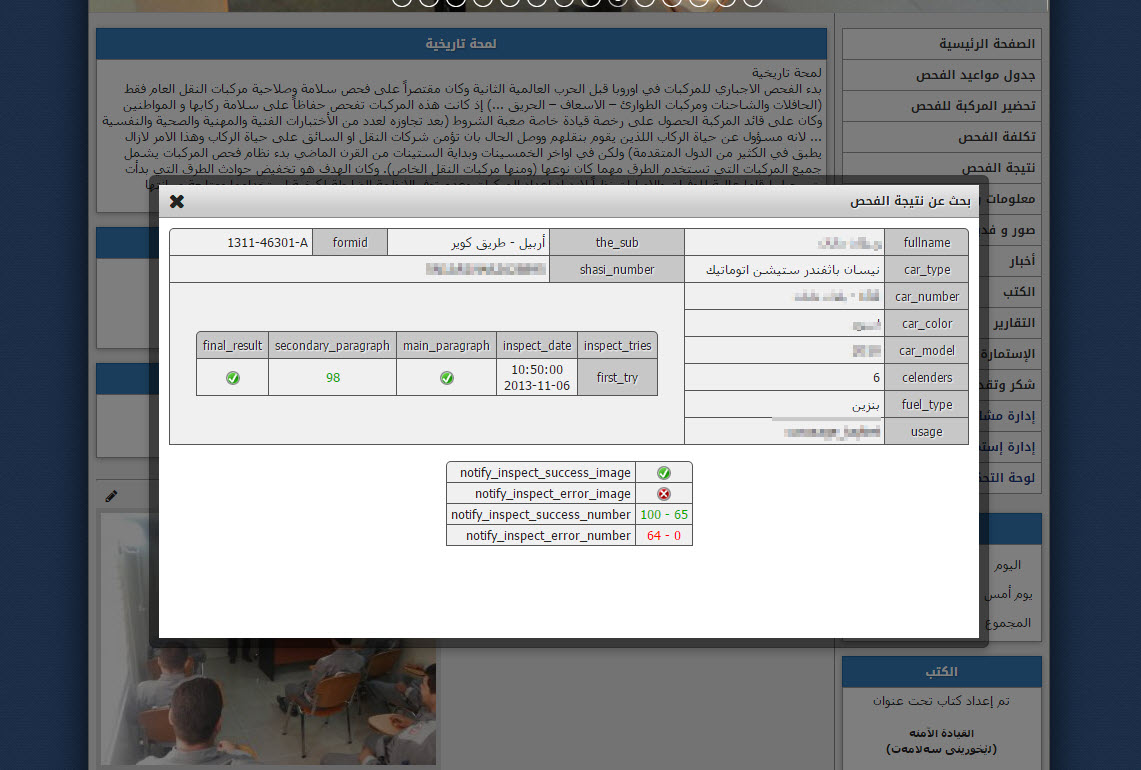Click the green check under main_paragraph

[x=447, y=378]
